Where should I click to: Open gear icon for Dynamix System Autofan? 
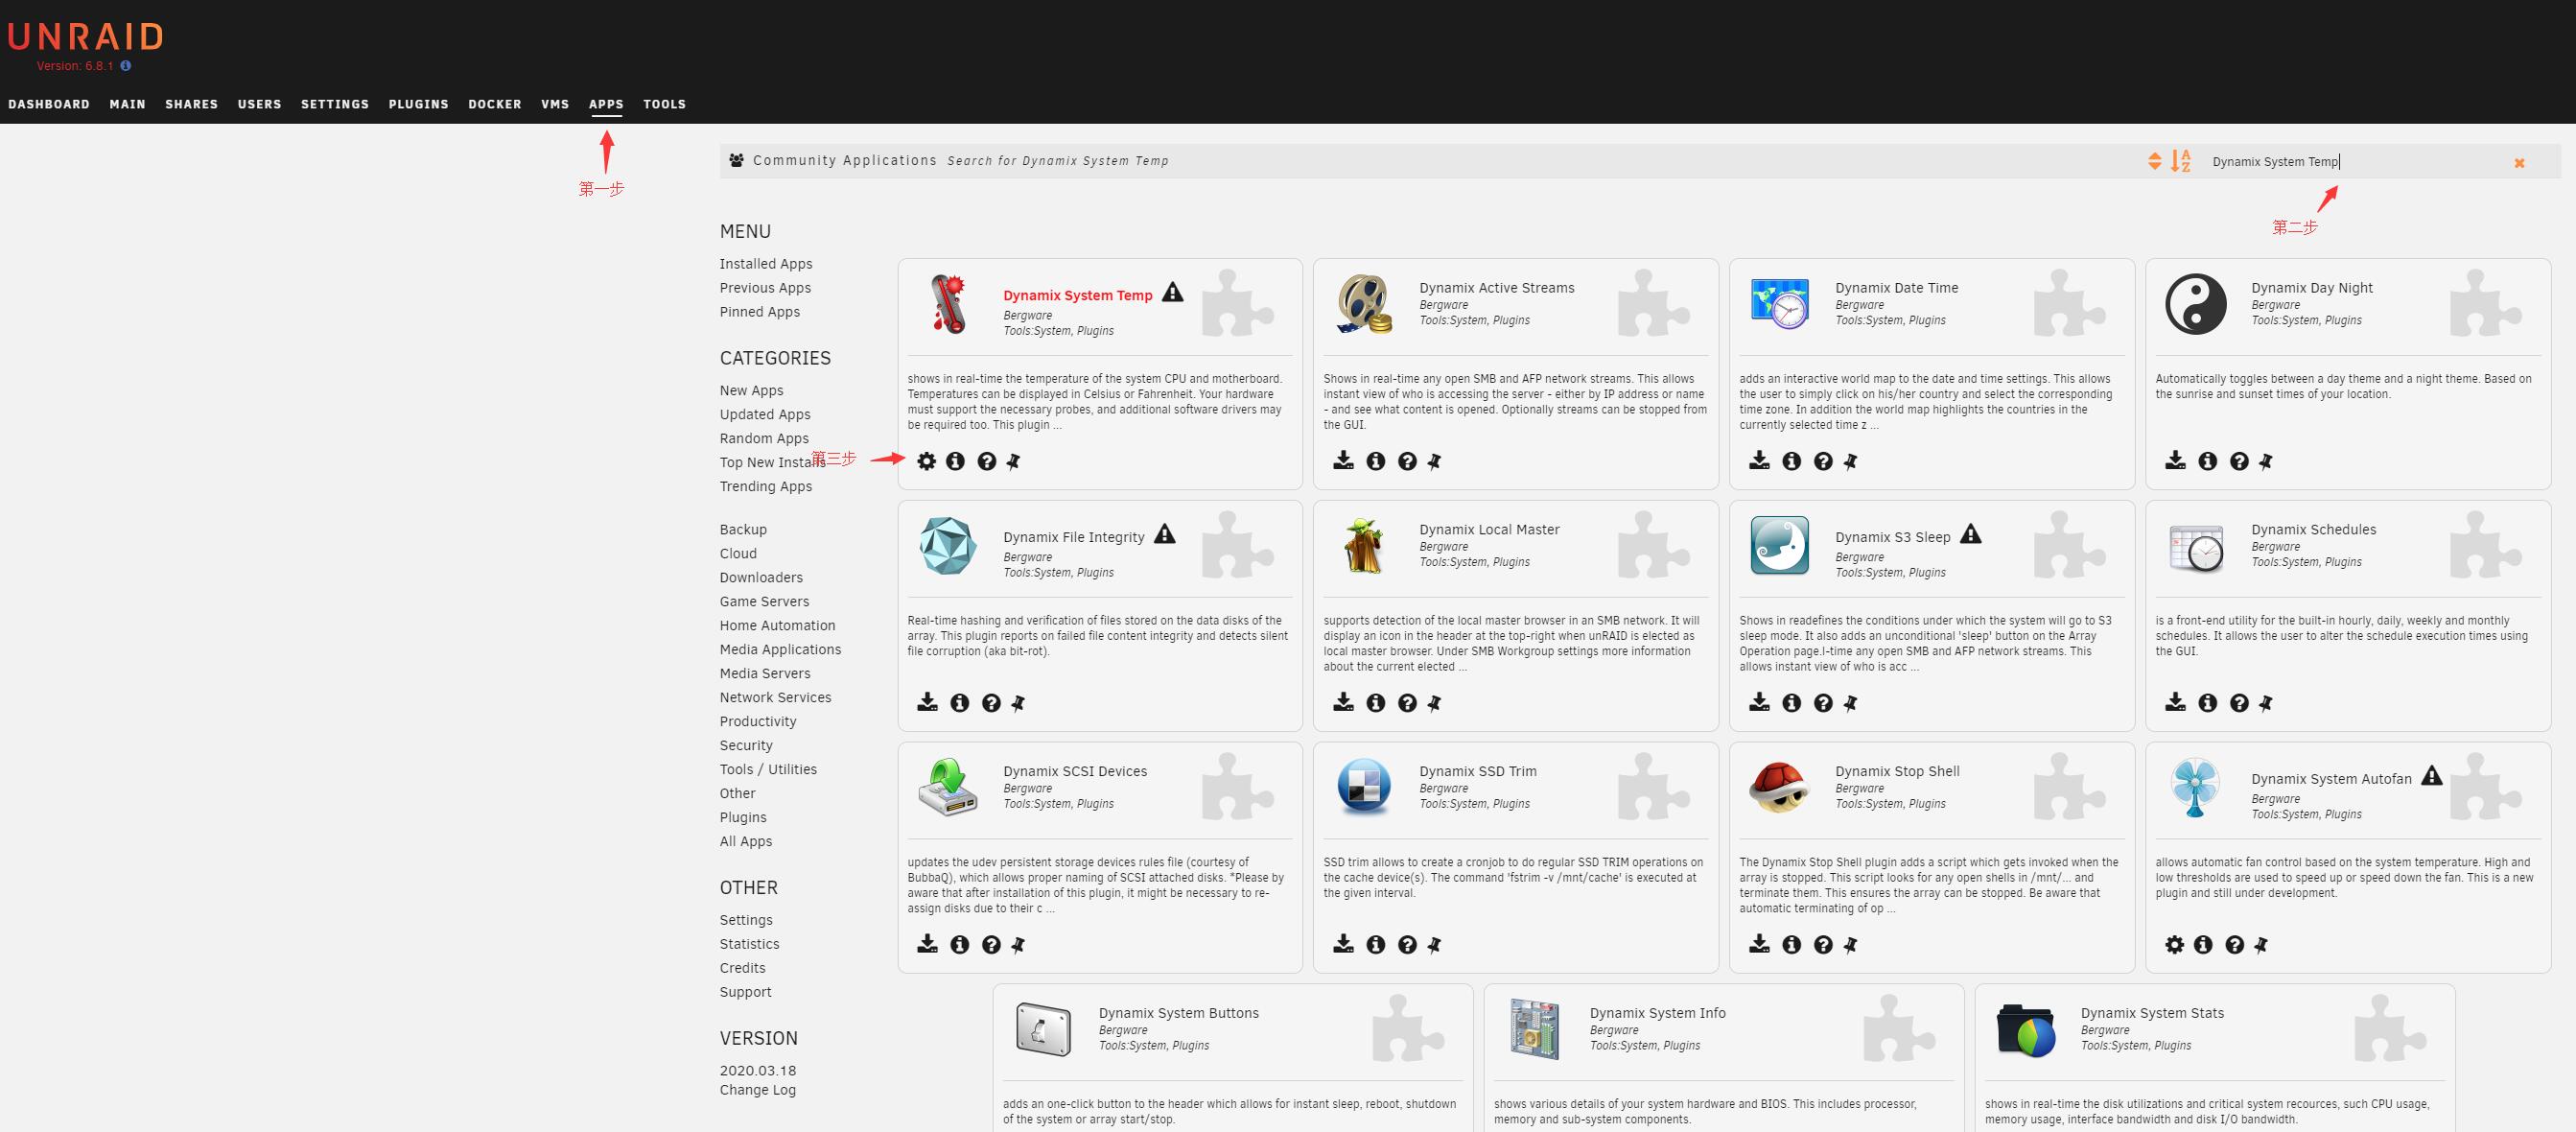(2174, 944)
